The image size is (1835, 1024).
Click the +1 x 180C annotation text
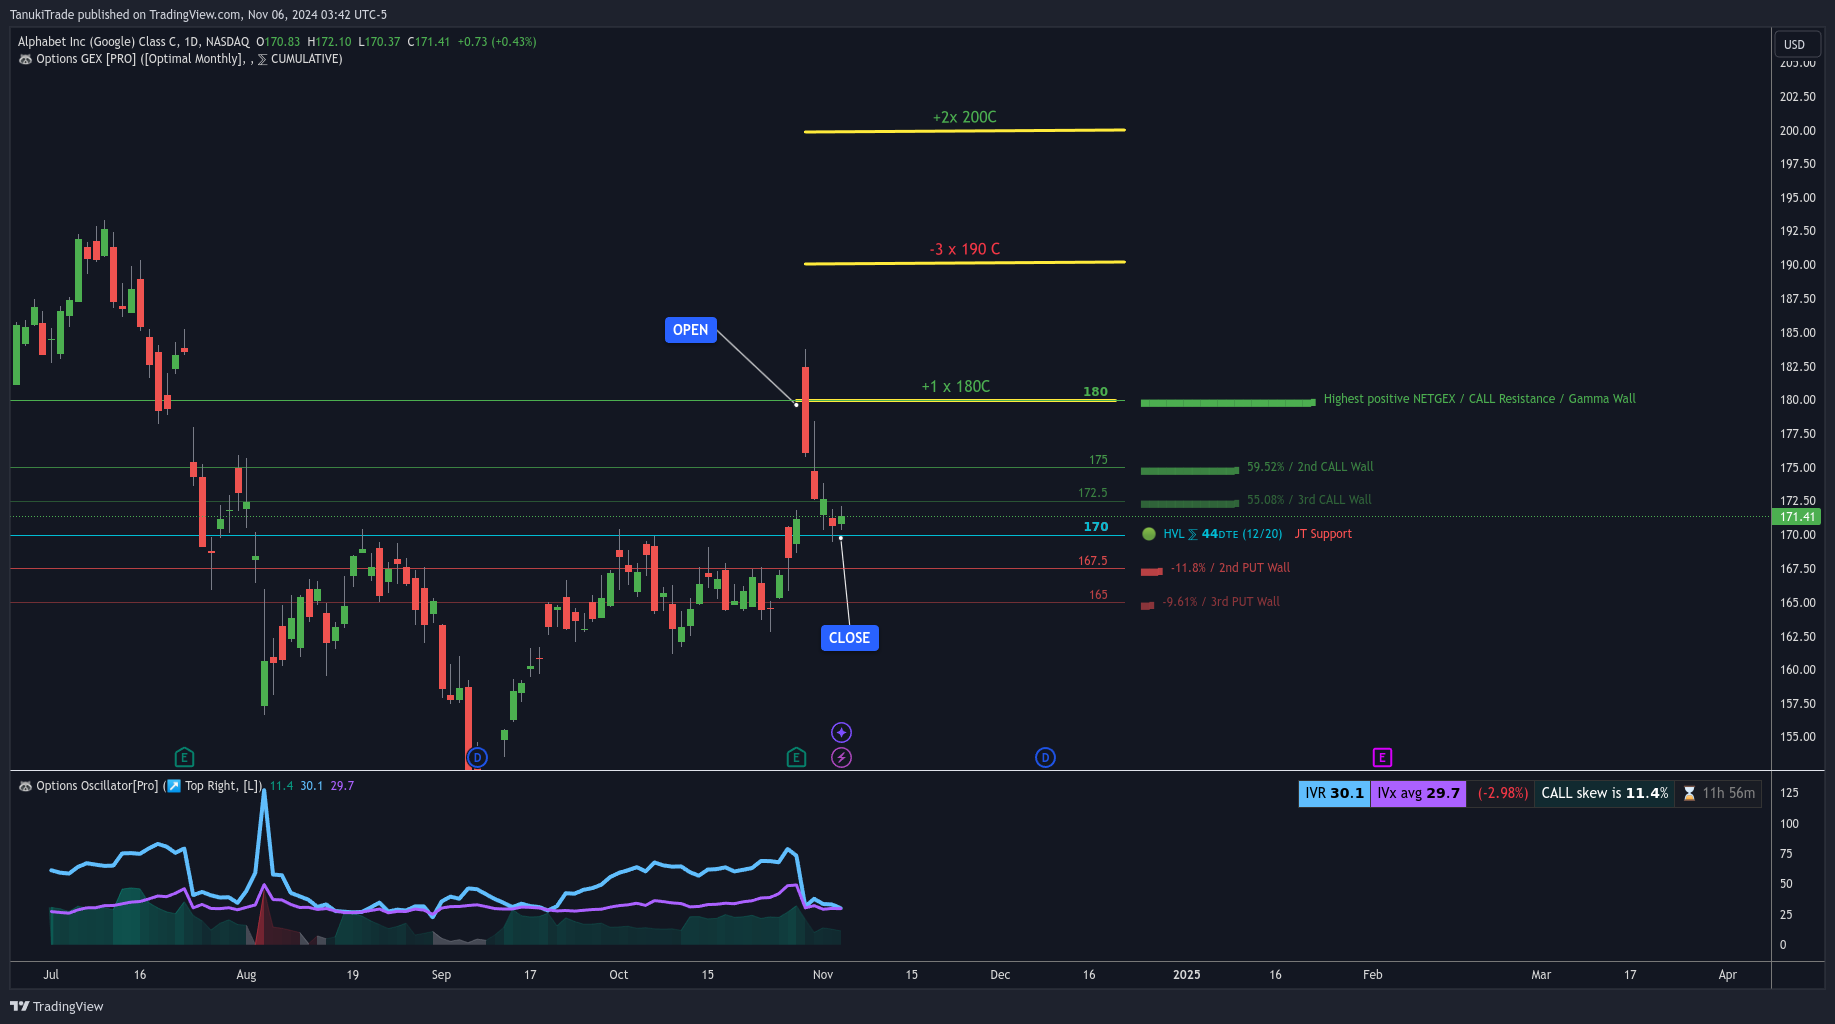956,386
